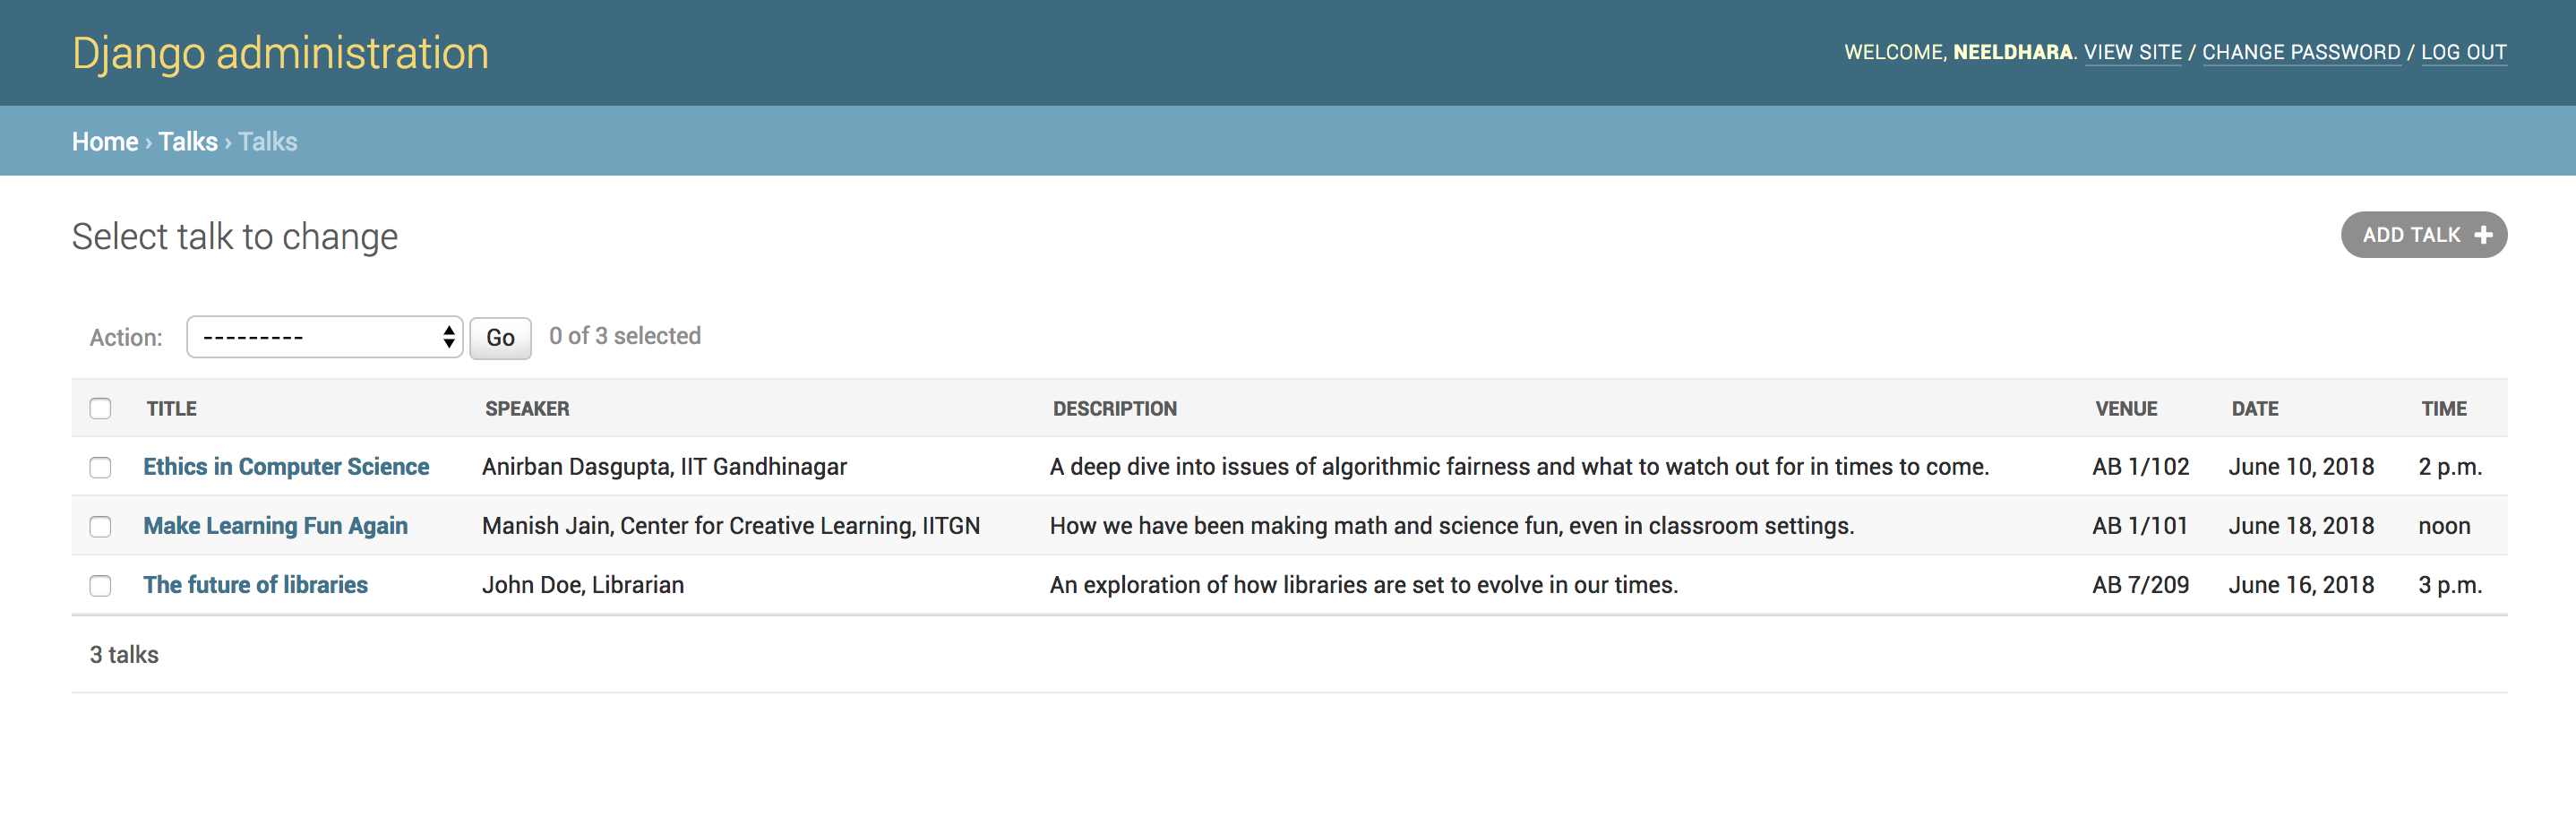Screen dimensions: 2576x817
Task: Click the Action dropdown arrows
Action: tap(449, 337)
